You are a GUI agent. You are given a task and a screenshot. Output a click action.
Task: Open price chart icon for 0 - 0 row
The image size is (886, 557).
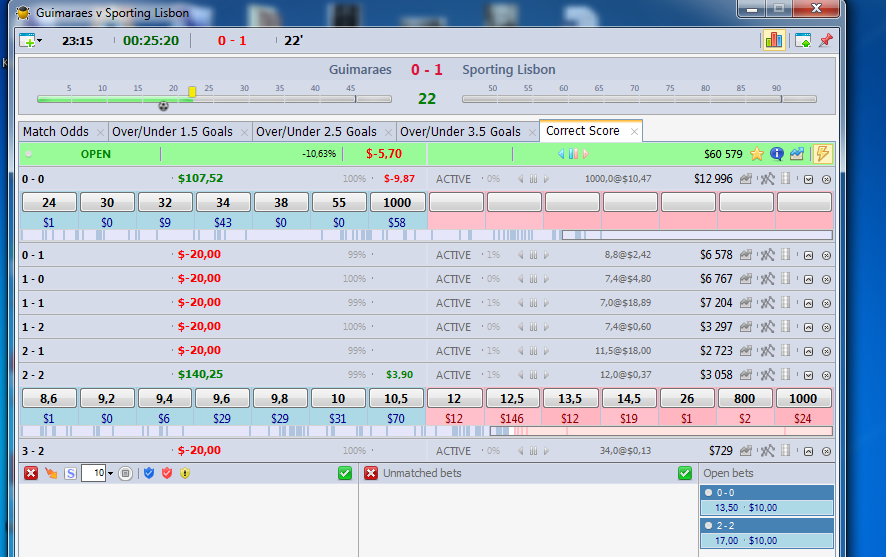tap(746, 179)
